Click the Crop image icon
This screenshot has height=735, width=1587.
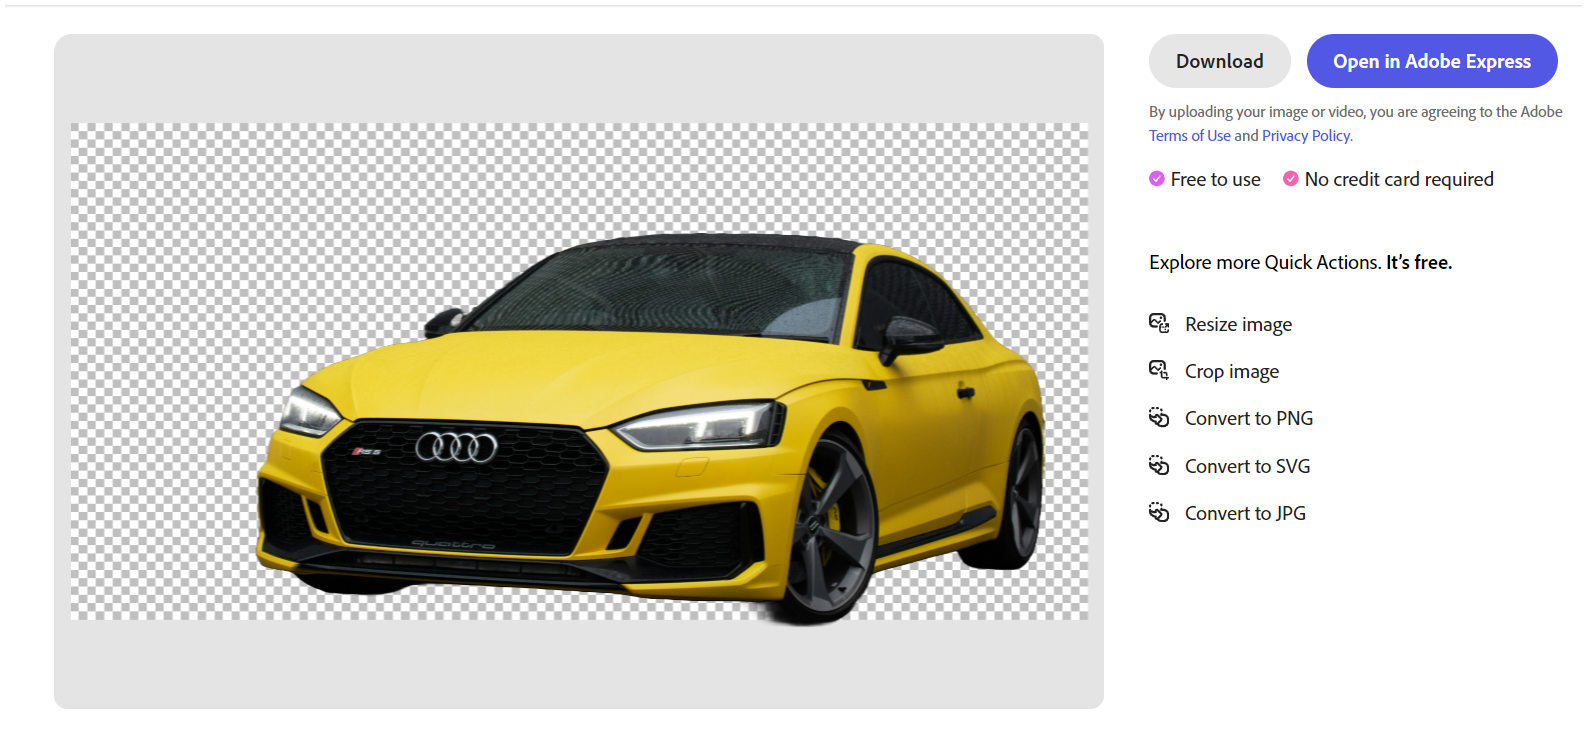point(1159,370)
